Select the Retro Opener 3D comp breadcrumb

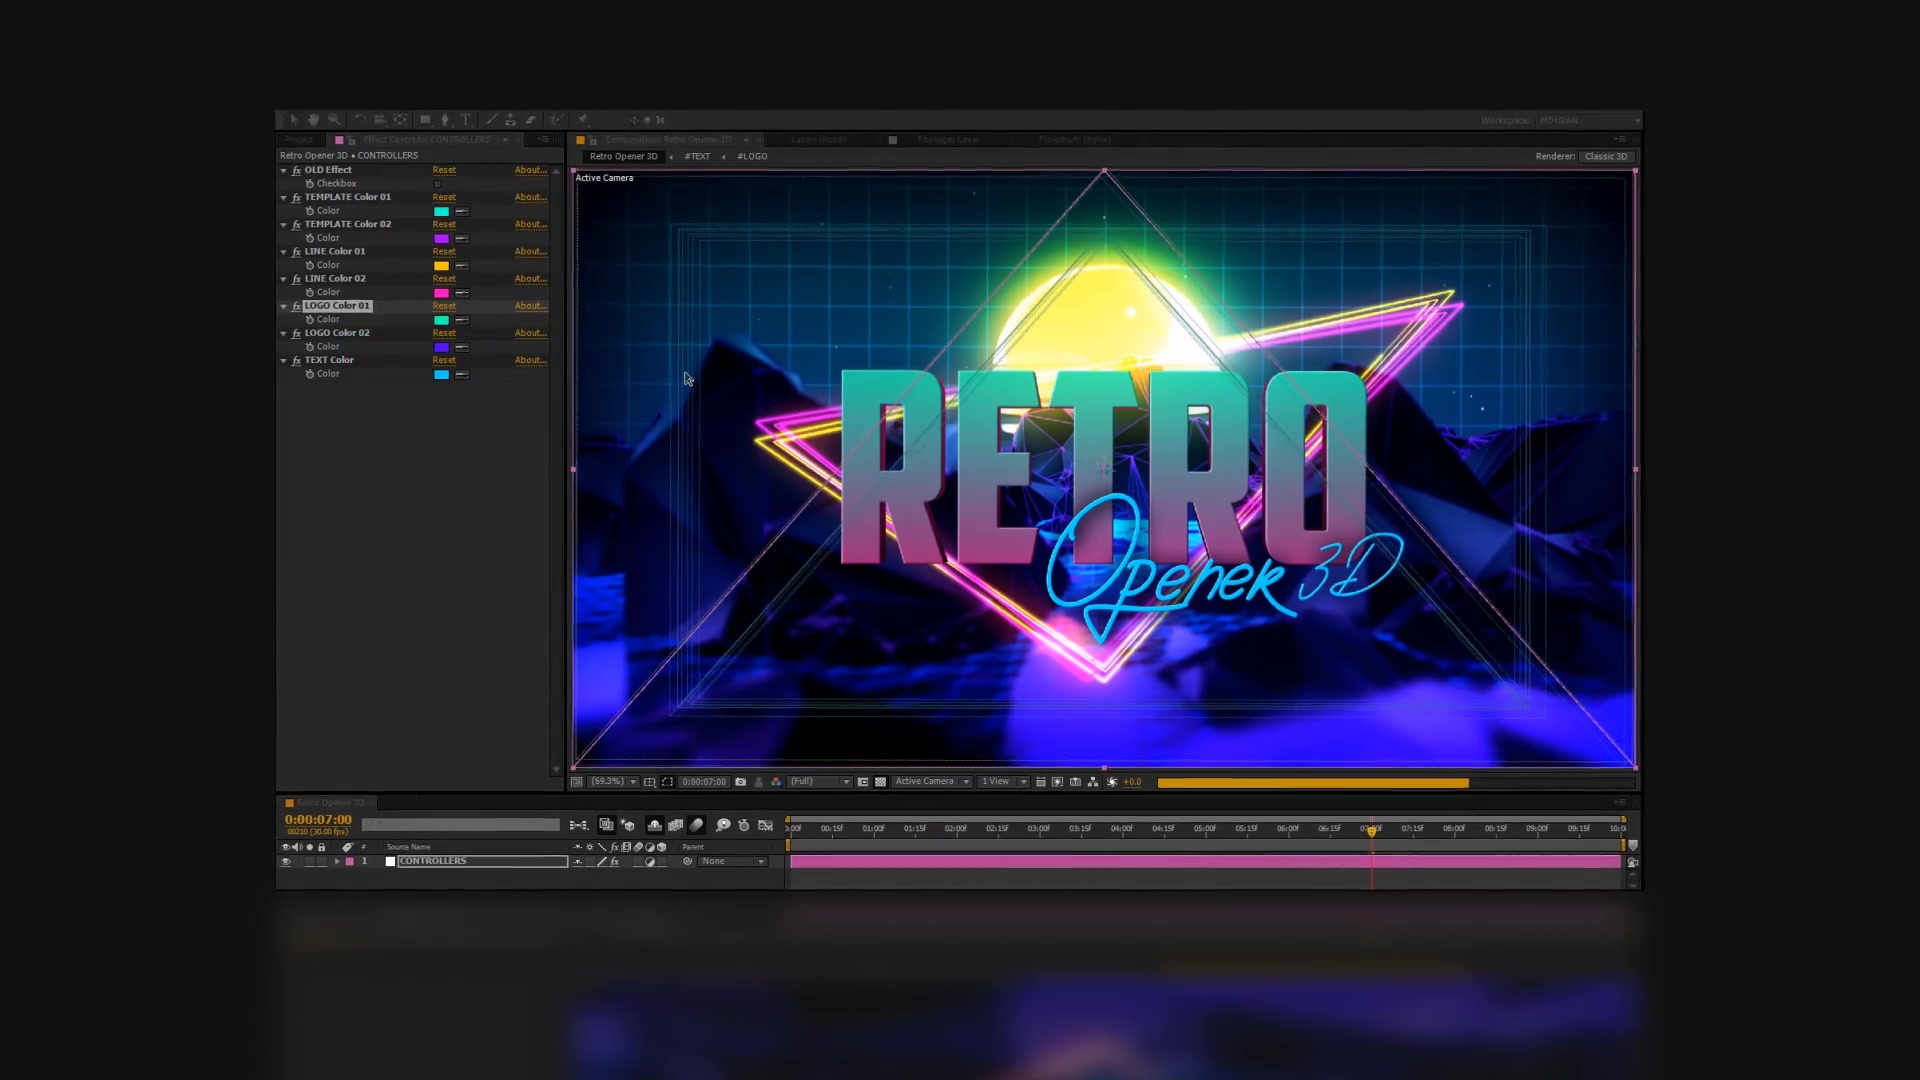click(x=623, y=156)
